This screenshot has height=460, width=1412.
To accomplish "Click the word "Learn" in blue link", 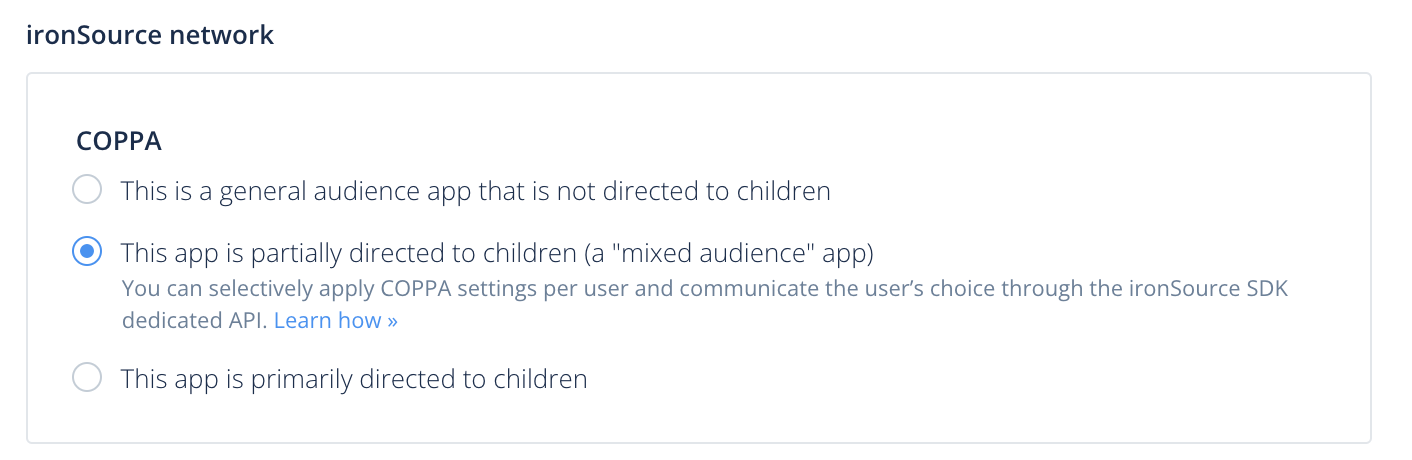I will click(x=300, y=321).
